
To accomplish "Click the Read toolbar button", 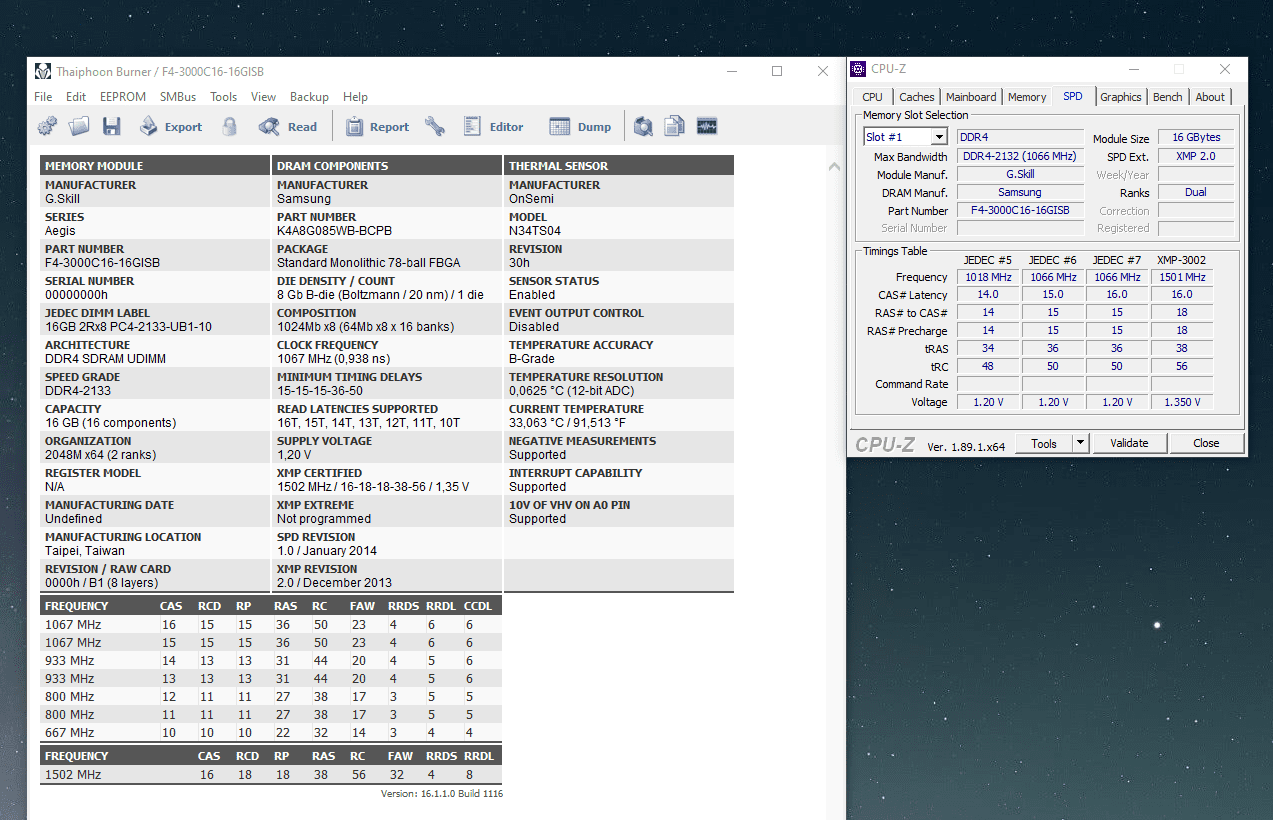I will [288, 127].
